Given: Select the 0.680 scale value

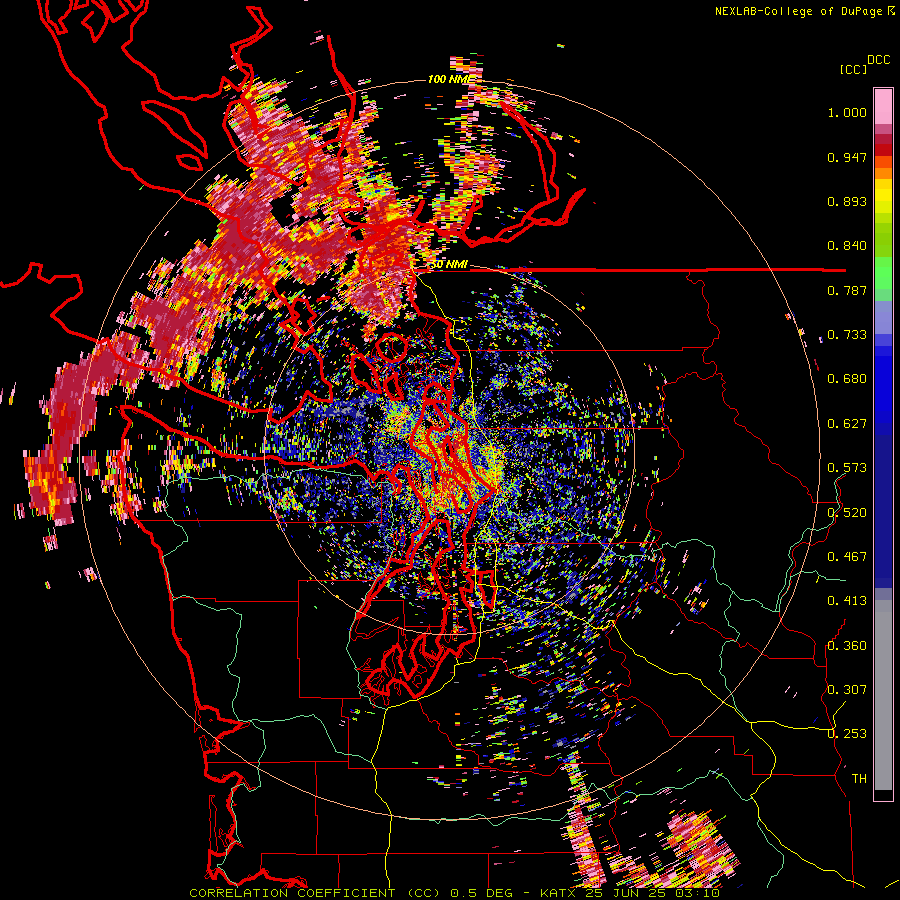Looking at the screenshot, I should (x=847, y=379).
